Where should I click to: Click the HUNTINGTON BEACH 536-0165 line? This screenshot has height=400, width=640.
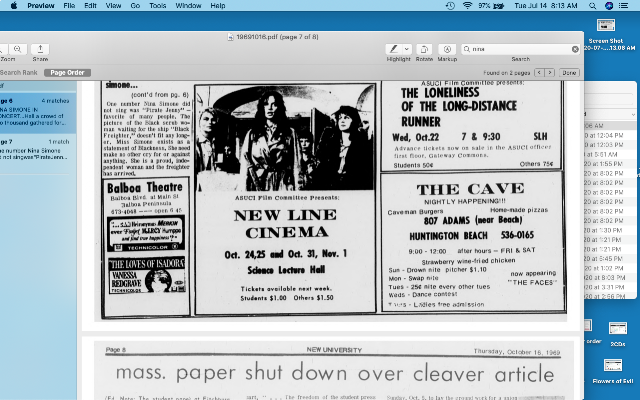(x=472, y=236)
